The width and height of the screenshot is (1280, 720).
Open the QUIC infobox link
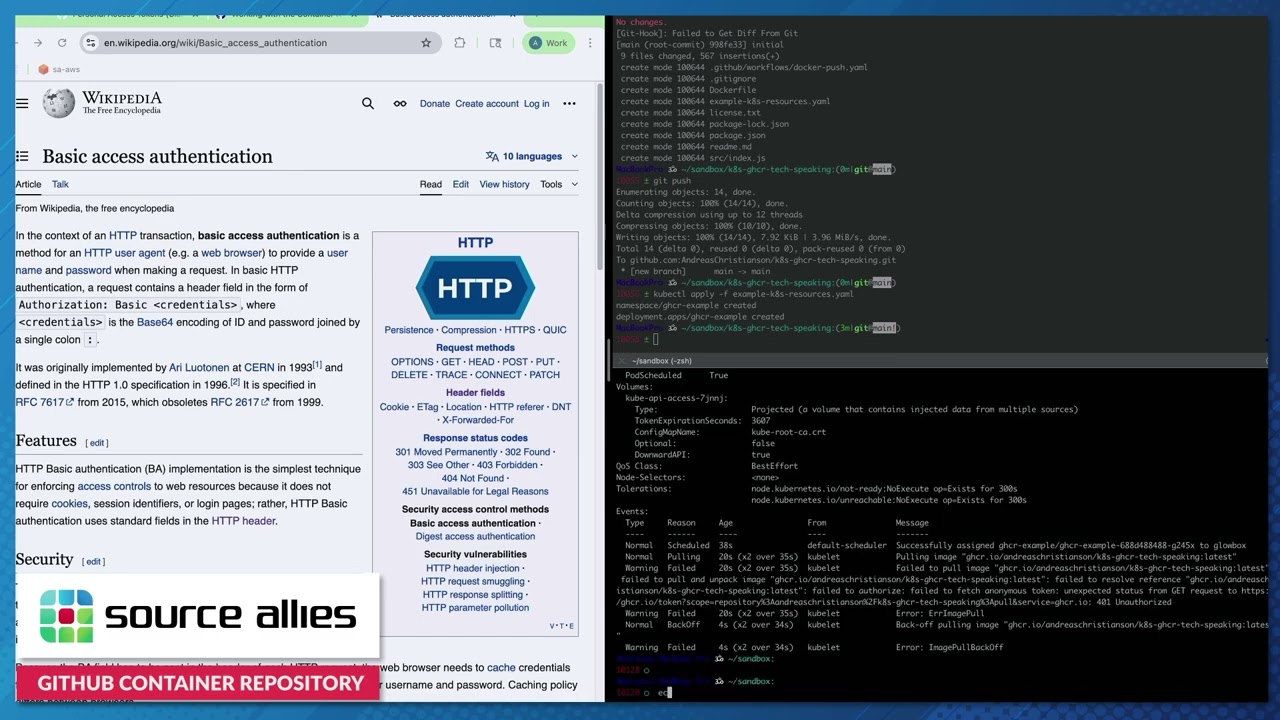point(554,330)
